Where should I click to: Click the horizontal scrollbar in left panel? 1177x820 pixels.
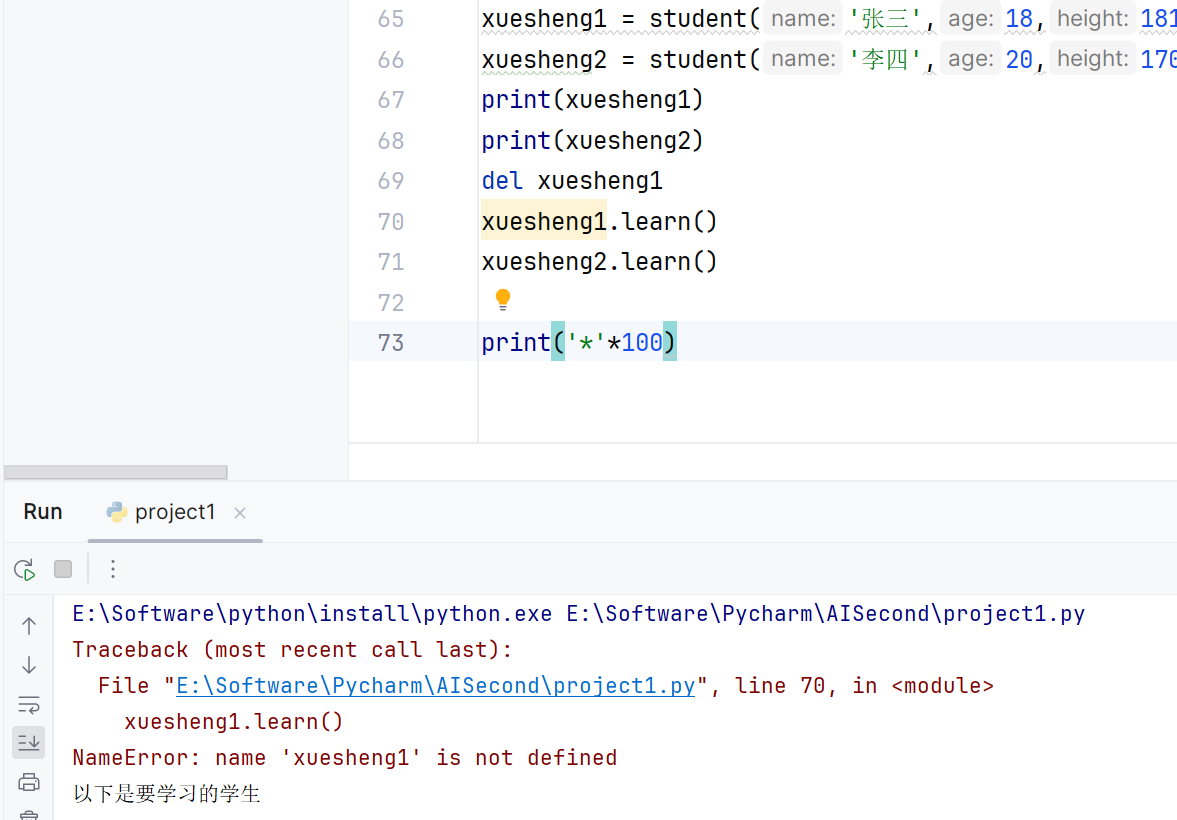[x=116, y=472]
